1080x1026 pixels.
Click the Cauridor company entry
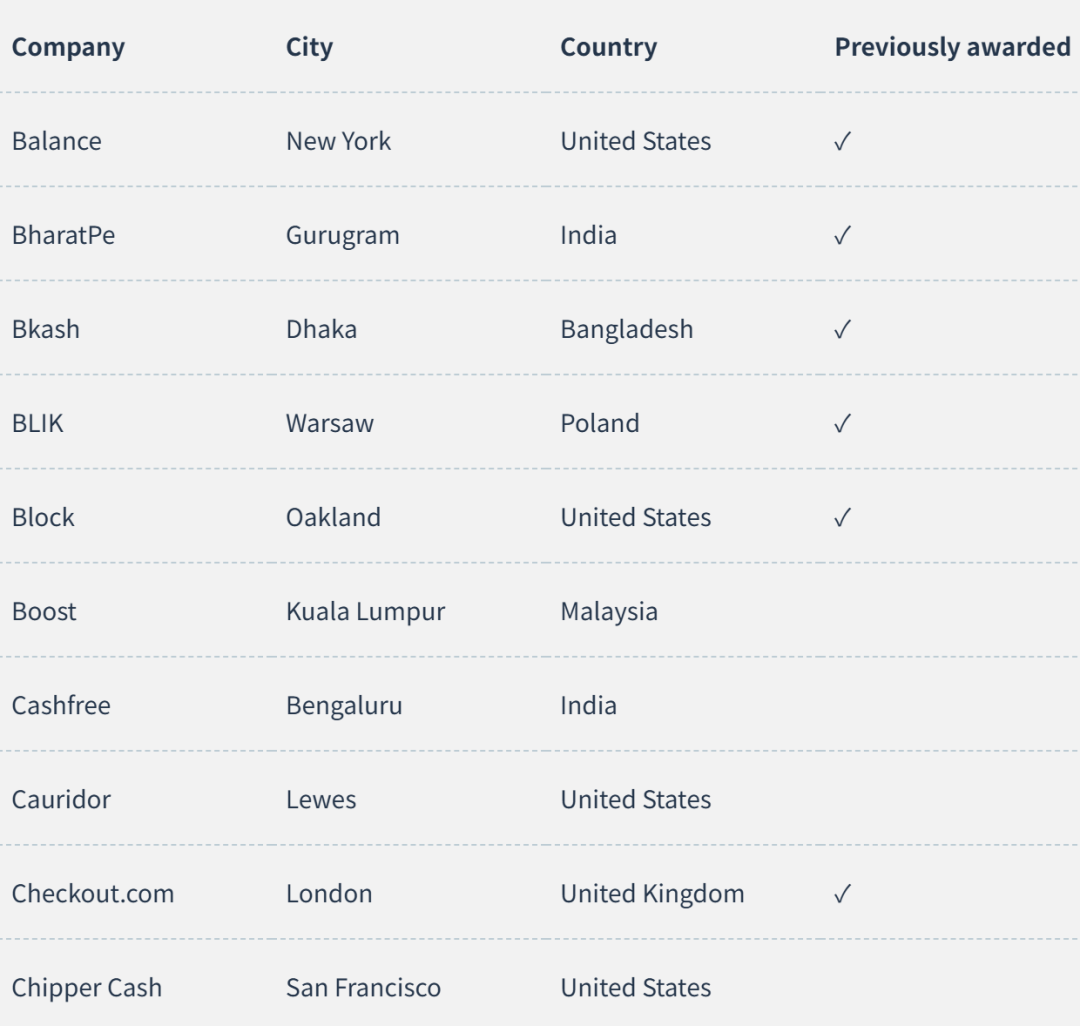(x=61, y=799)
